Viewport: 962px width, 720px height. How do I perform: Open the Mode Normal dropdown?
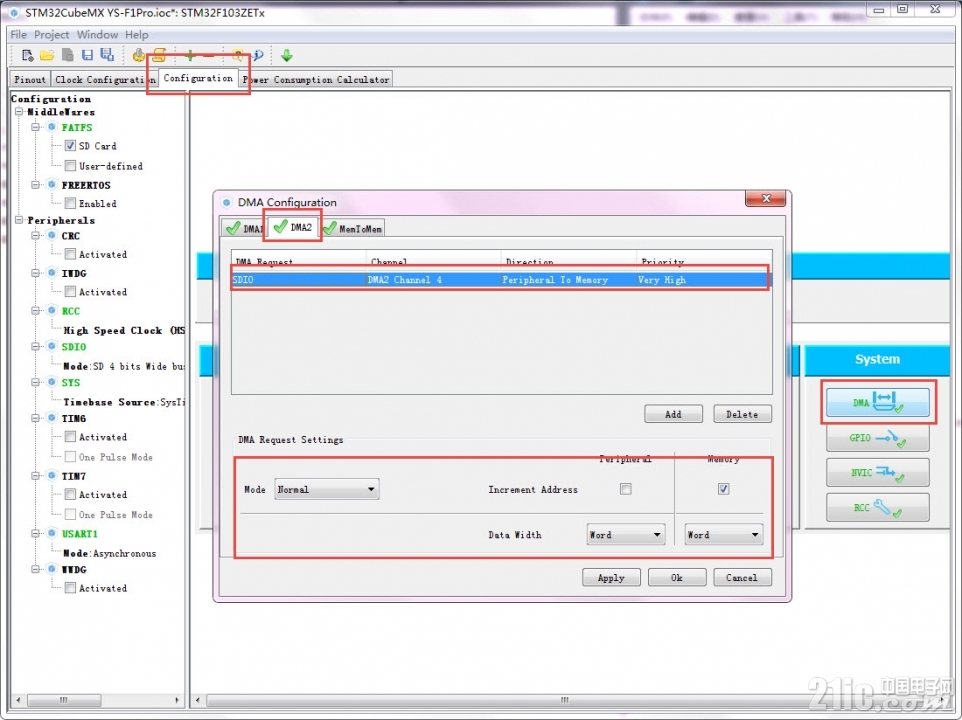pyautogui.click(x=326, y=489)
